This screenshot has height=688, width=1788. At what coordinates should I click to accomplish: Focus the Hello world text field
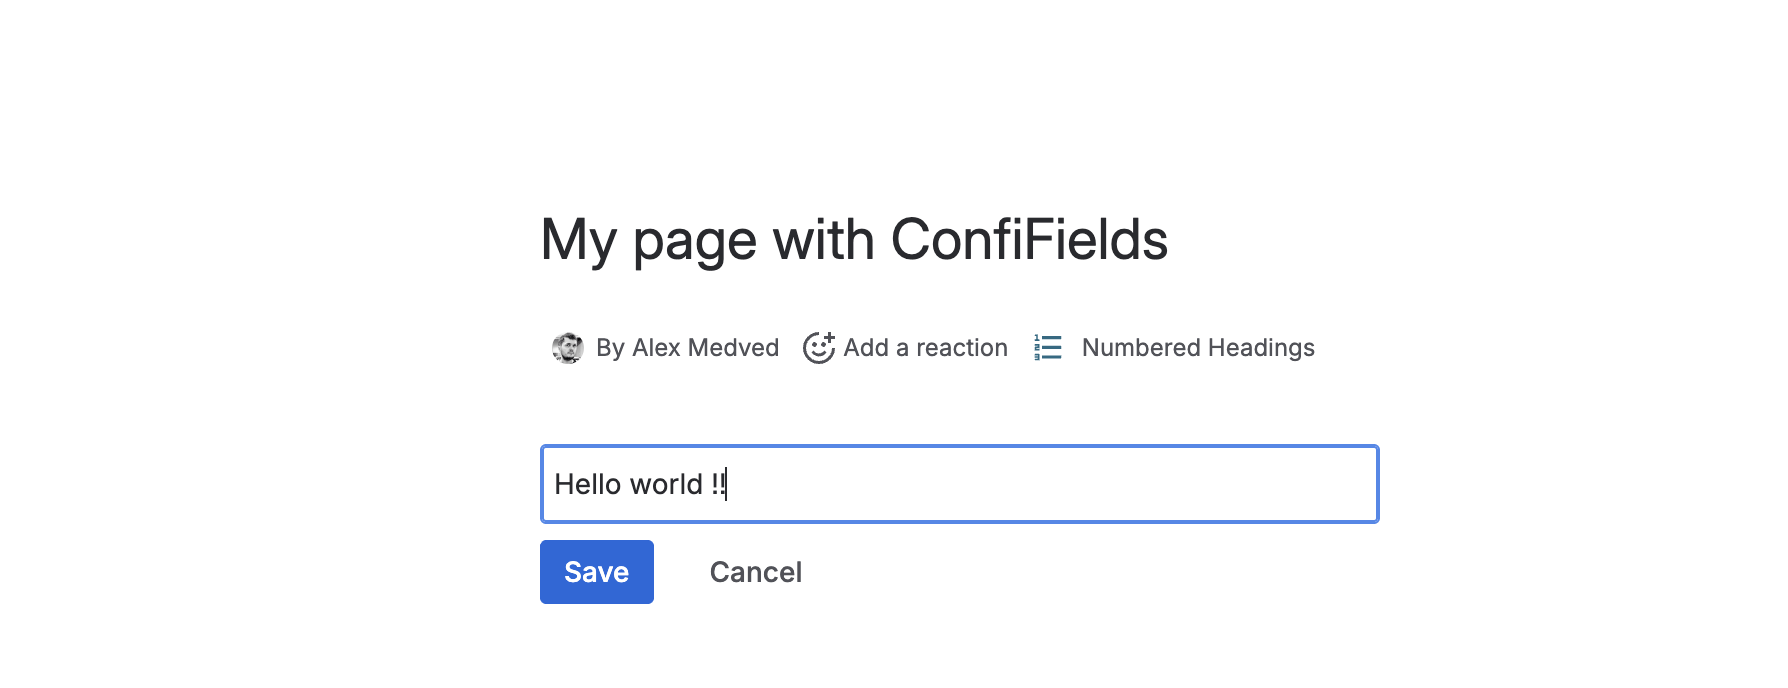958,484
